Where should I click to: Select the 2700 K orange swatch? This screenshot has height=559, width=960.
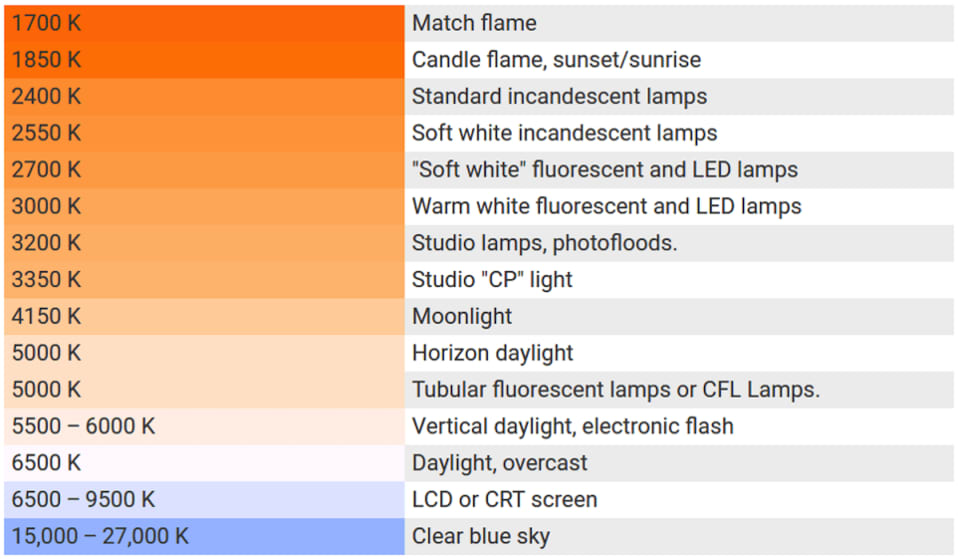(204, 170)
